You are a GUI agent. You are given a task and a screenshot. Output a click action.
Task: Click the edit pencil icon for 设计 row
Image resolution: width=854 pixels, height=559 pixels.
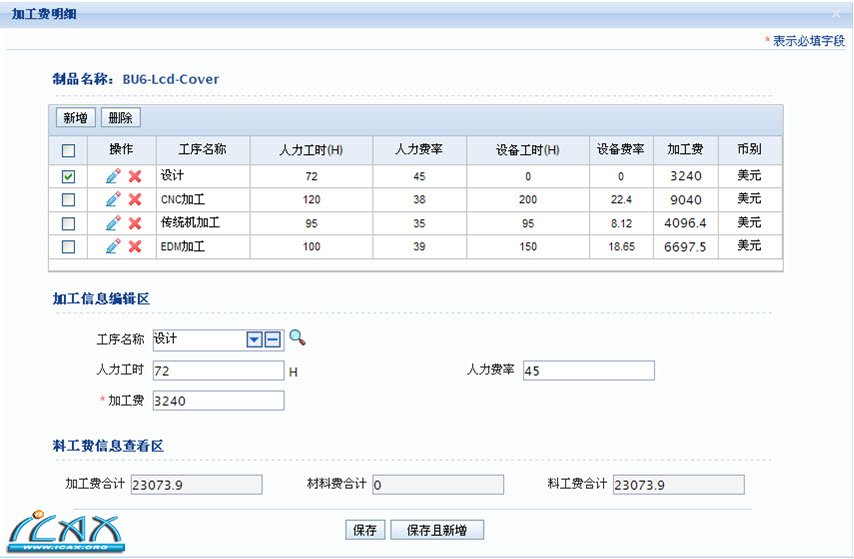click(113, 176)
